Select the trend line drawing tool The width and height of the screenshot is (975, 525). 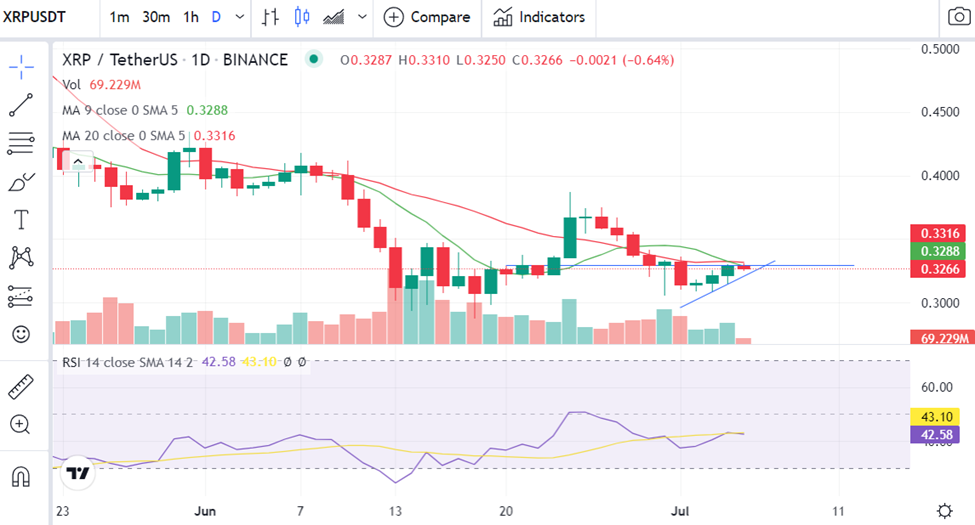click(21, 105)
